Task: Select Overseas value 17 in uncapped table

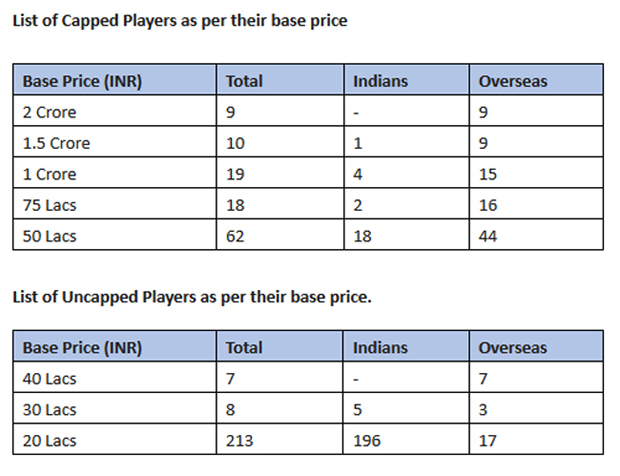Action: point(490,441)
